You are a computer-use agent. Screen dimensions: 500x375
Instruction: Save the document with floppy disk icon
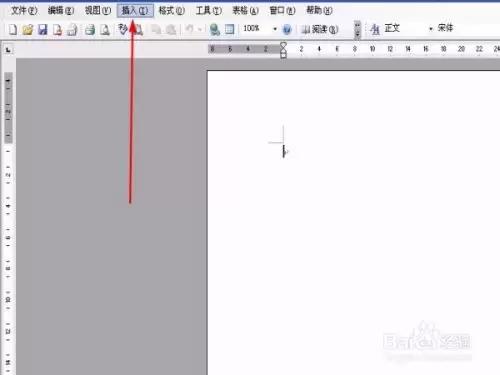43,30
